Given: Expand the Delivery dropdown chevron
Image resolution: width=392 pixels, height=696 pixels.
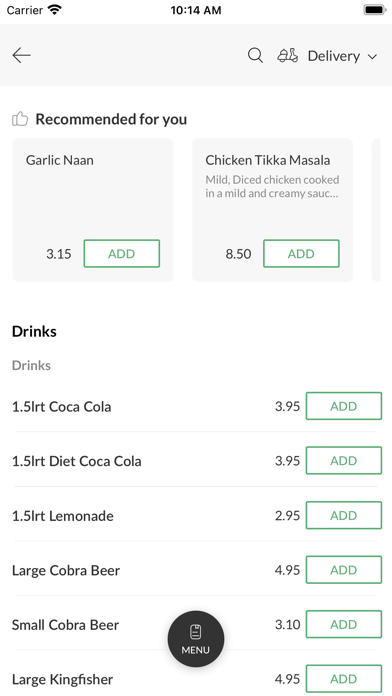Looking at the screenshot, I should click(x=372, y=56).
